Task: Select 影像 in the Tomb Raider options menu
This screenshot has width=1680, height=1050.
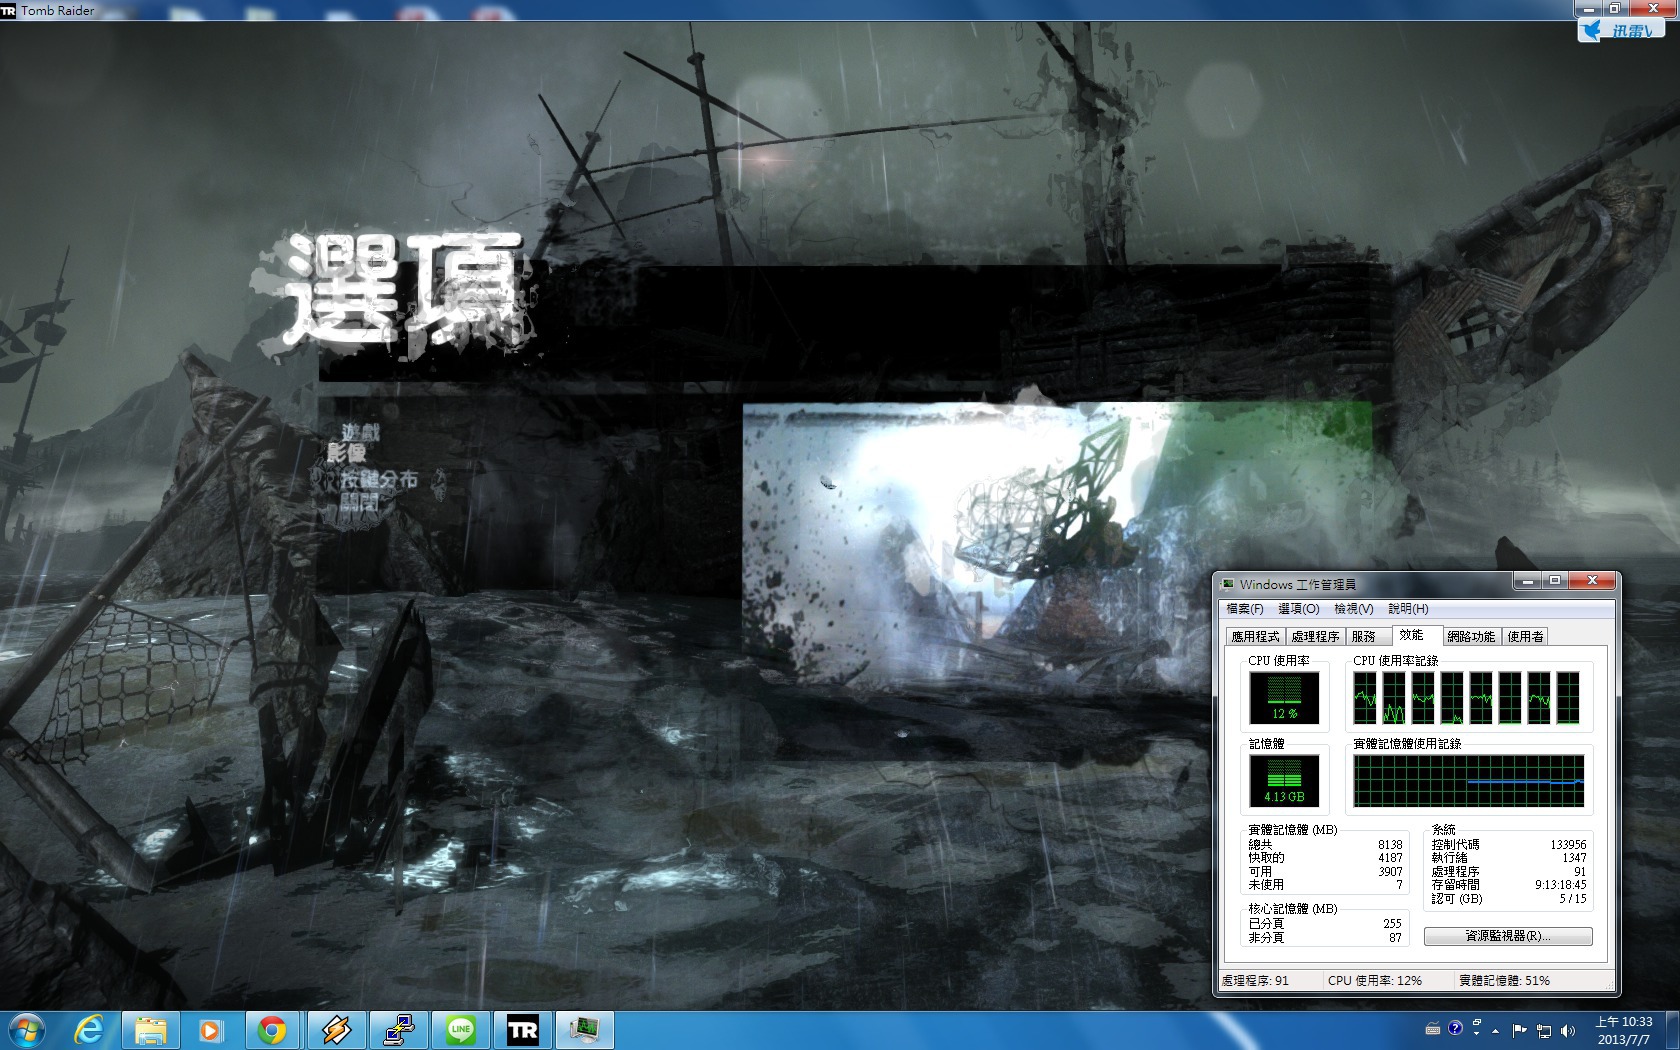Action: click(347, 453)
